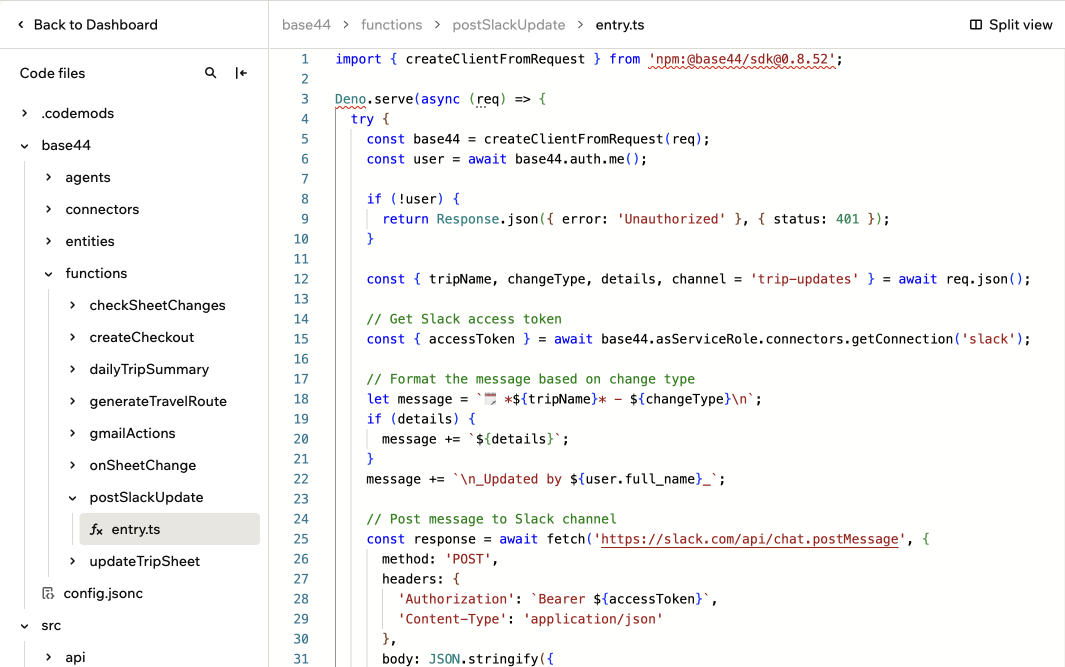The height and width of the screenshot is (667, 1065).
Task: Click the Split view panel icon
Action: coord(975,24)
